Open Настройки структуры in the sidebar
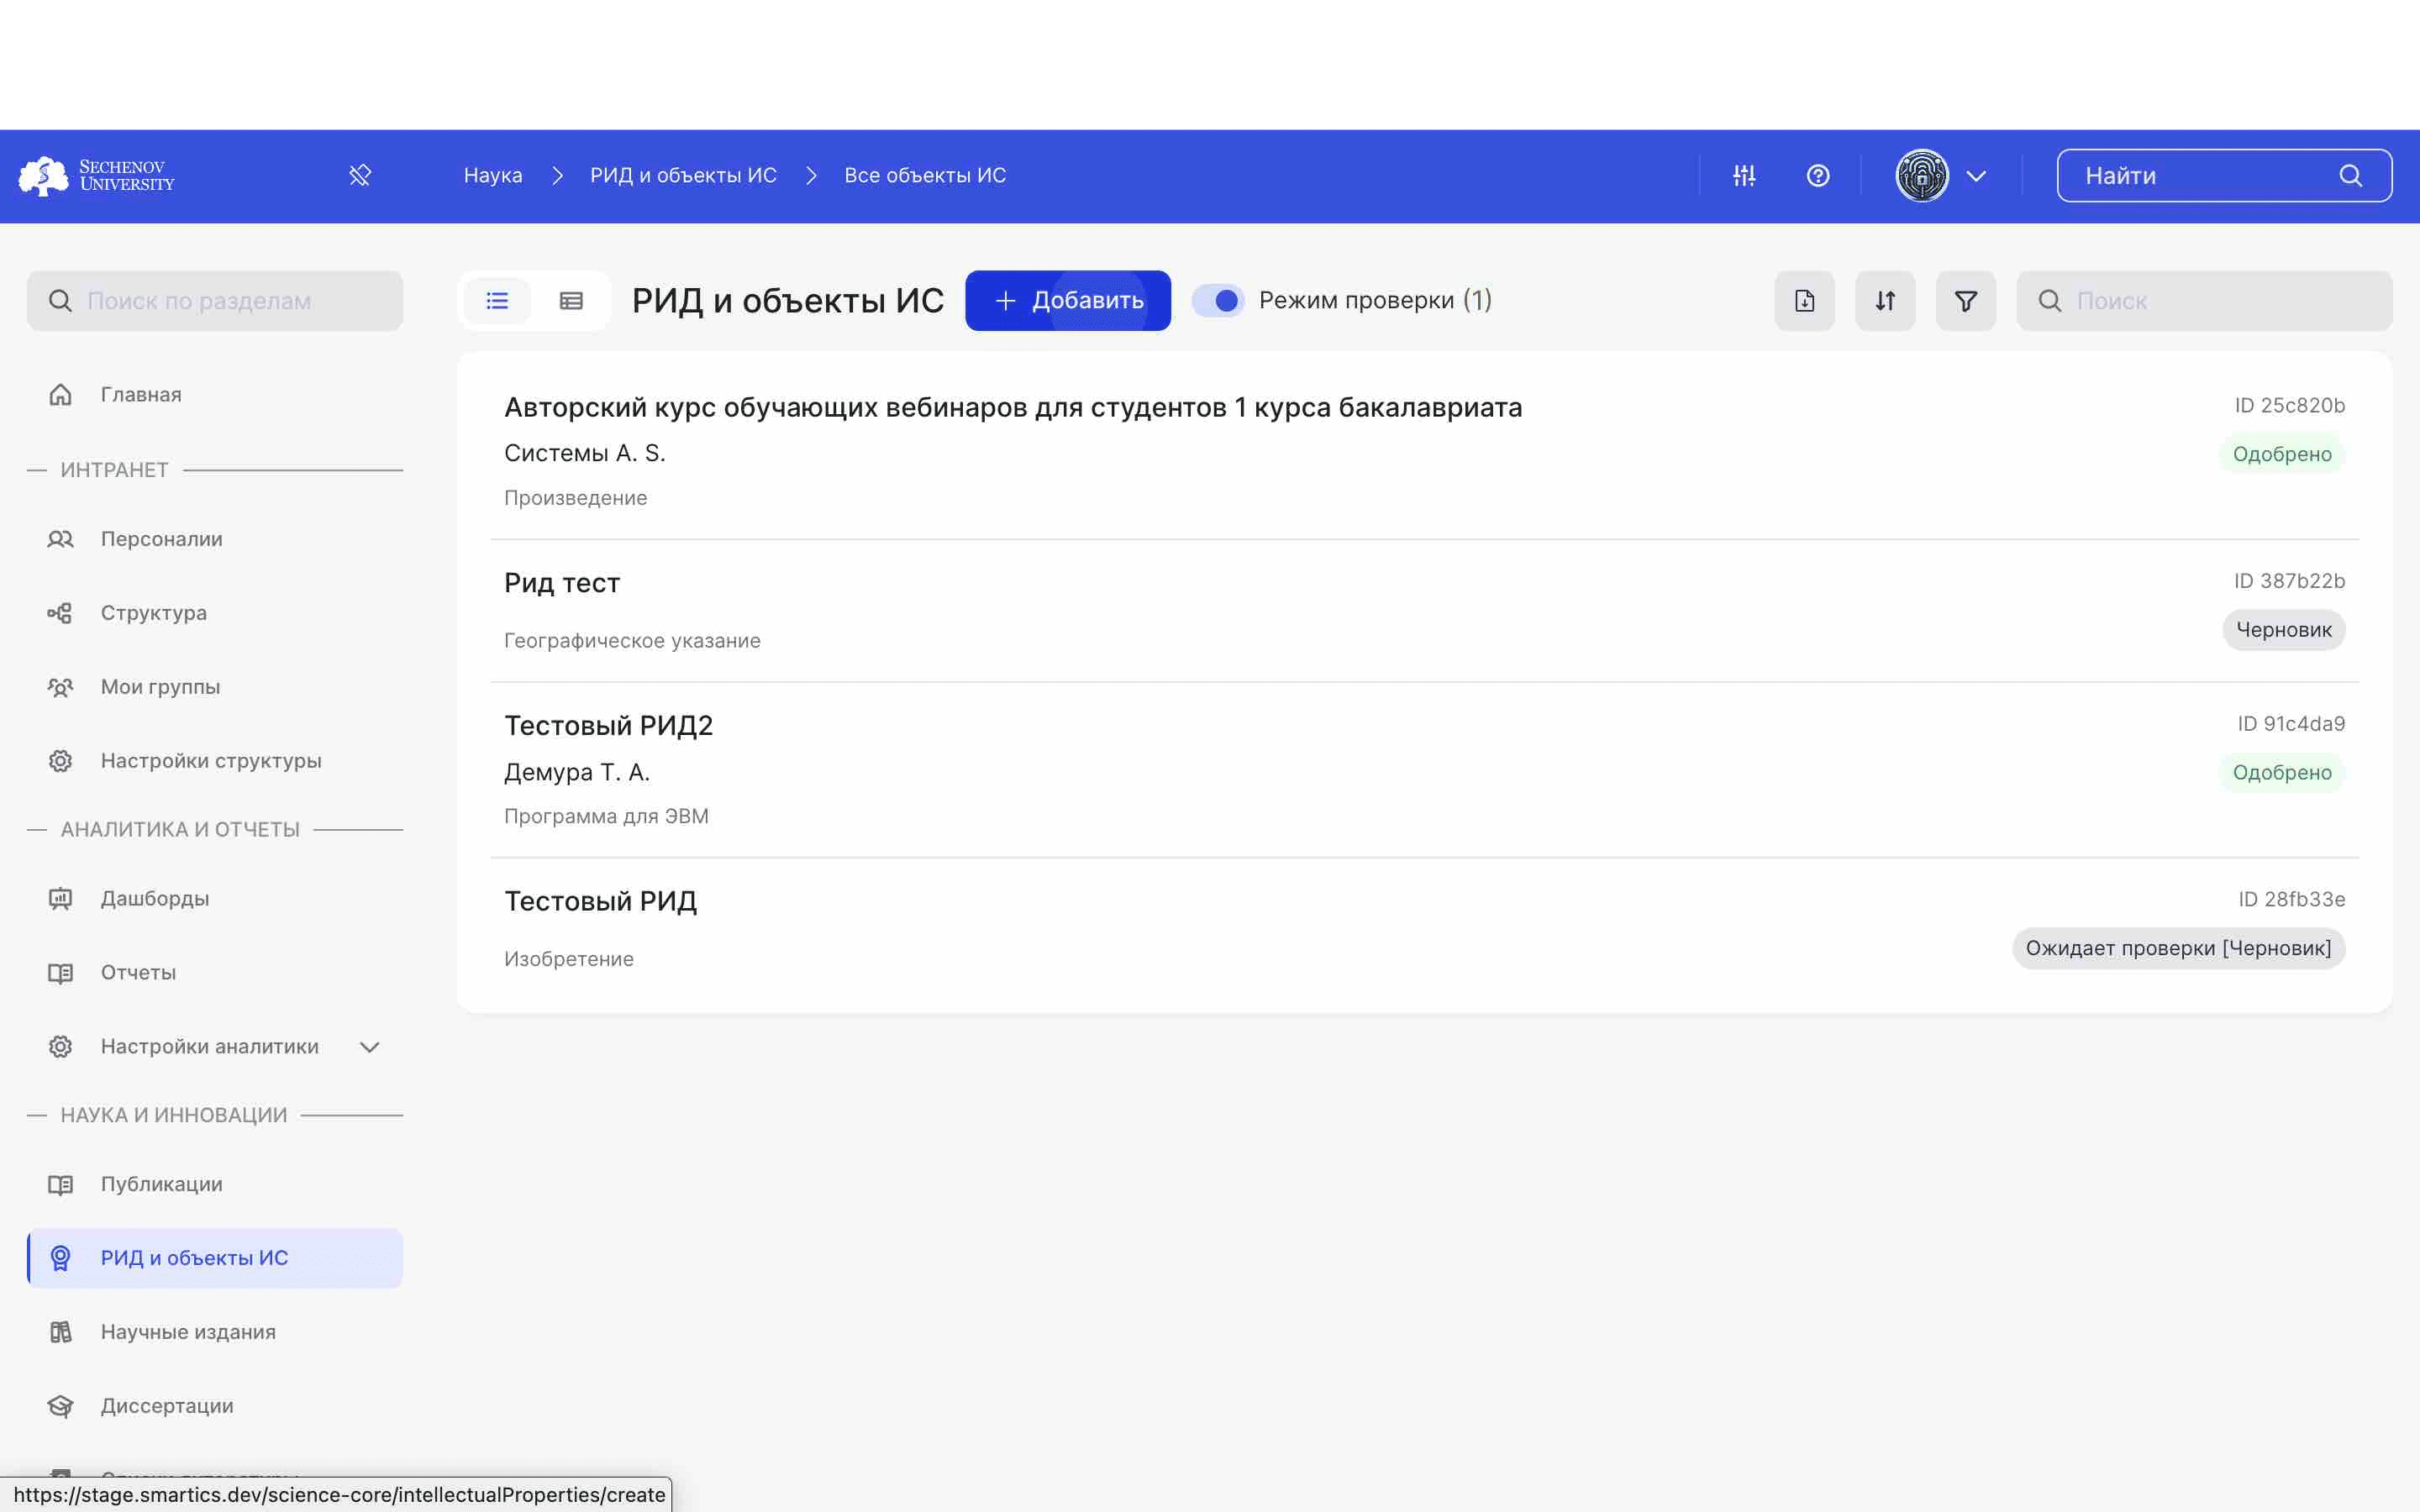Viewport: 2420px width, 1512px height. point(215,761)
